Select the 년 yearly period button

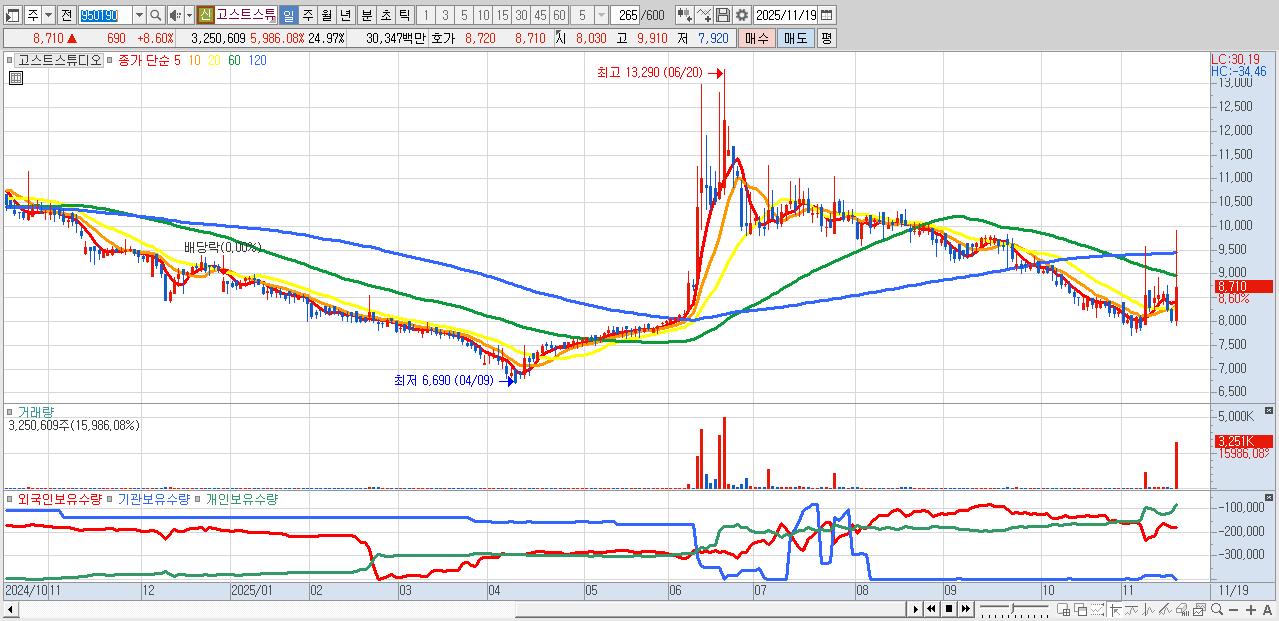click(x=345, y=15)
